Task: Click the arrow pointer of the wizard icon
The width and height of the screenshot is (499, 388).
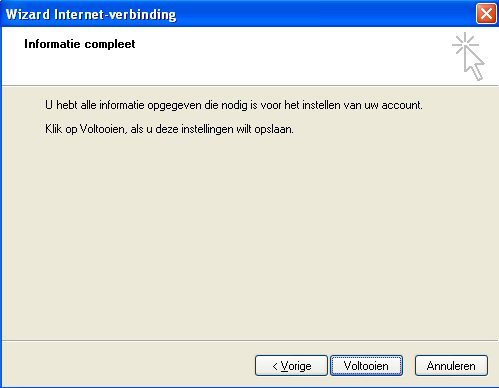Action: coord(474,63)
